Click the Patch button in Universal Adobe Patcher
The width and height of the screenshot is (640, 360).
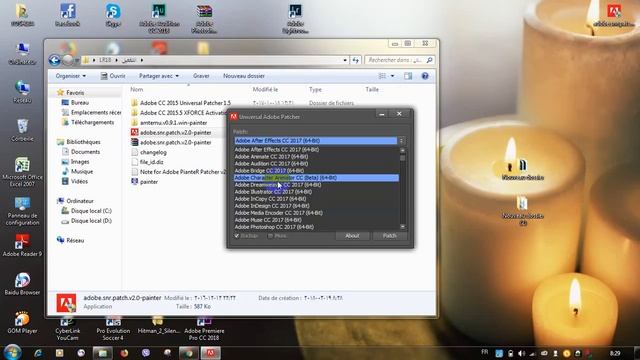(389, 236)
